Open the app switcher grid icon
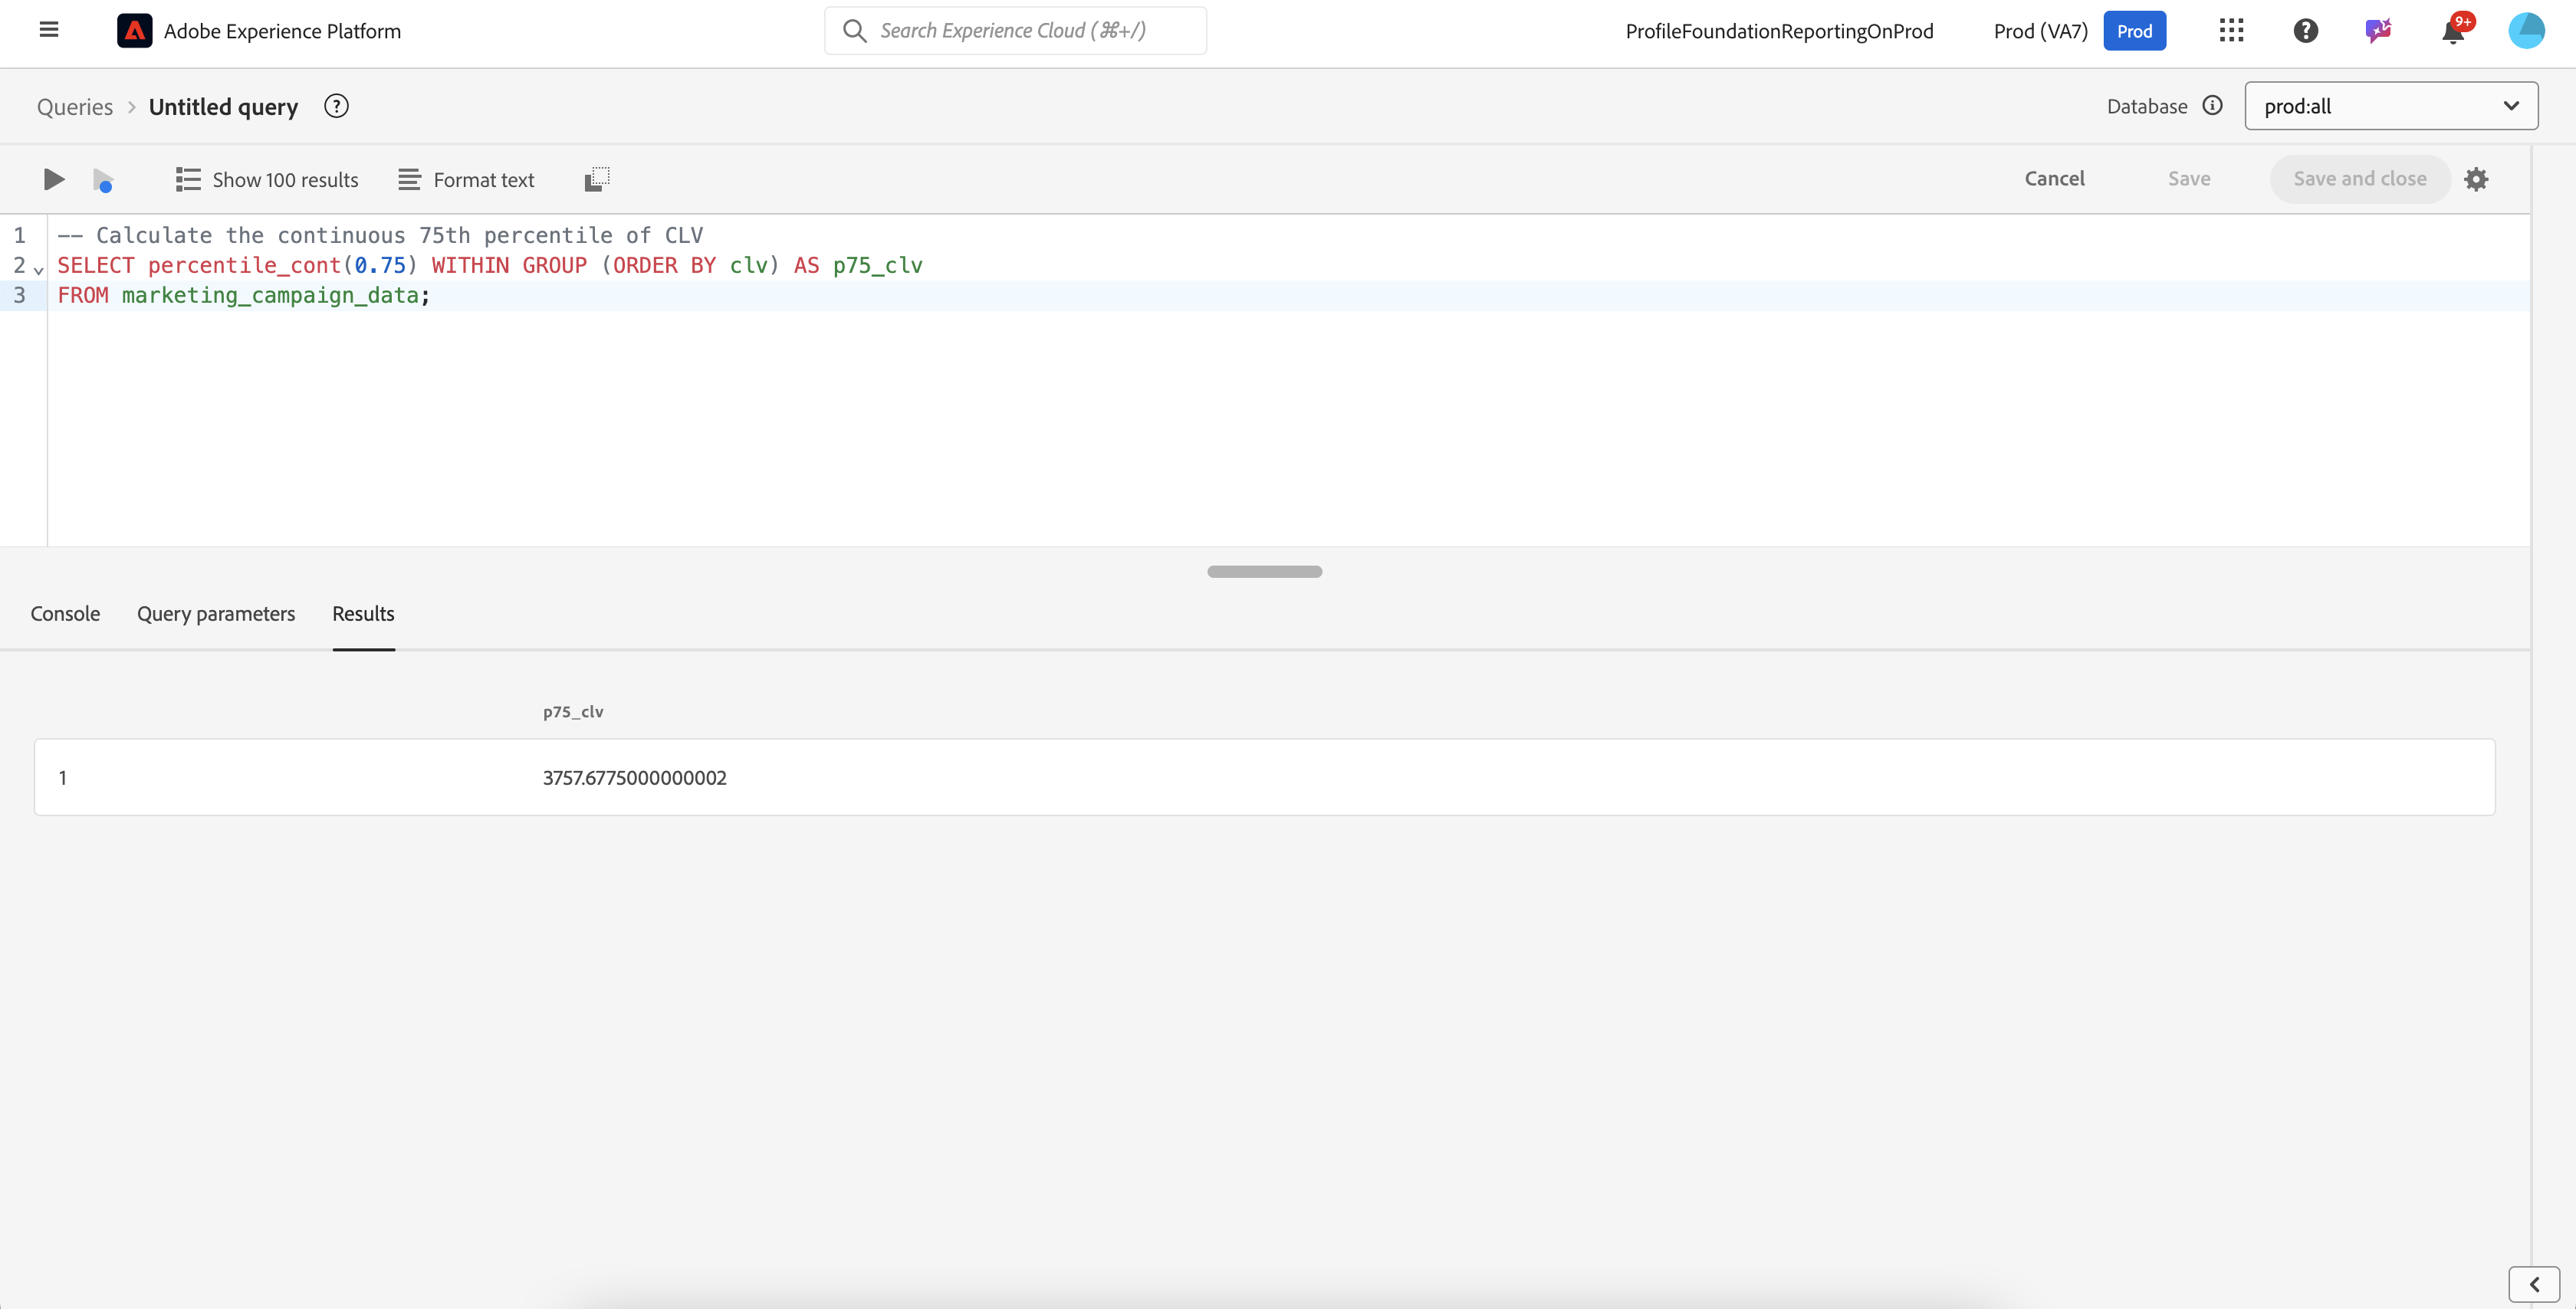The height and width of the screenshot is (1309, 2576). click(2231, 31)
